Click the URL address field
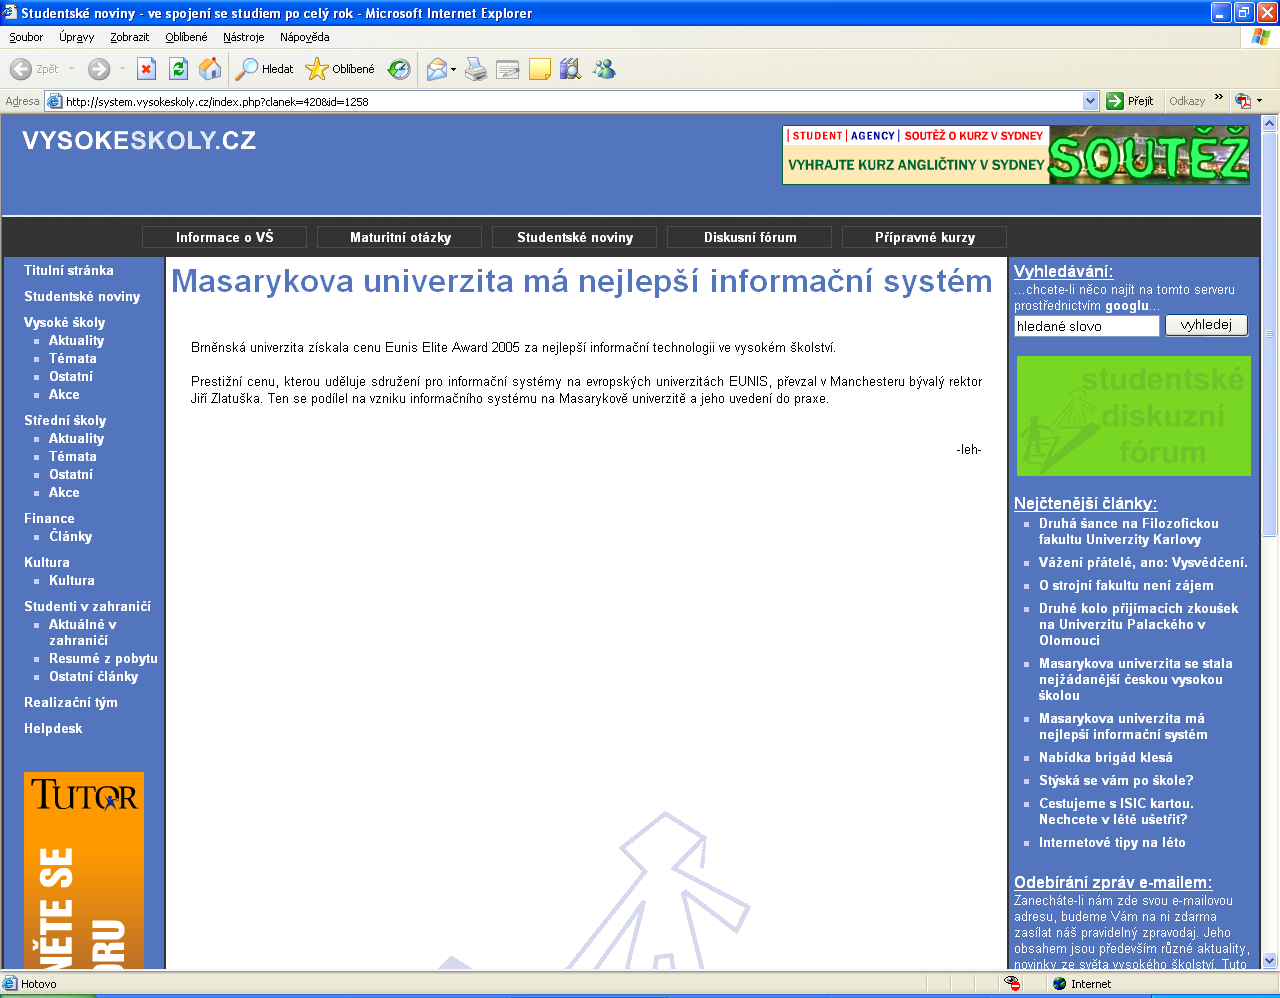This screenshot has height=998, width=1280. [x=573, y=101]
